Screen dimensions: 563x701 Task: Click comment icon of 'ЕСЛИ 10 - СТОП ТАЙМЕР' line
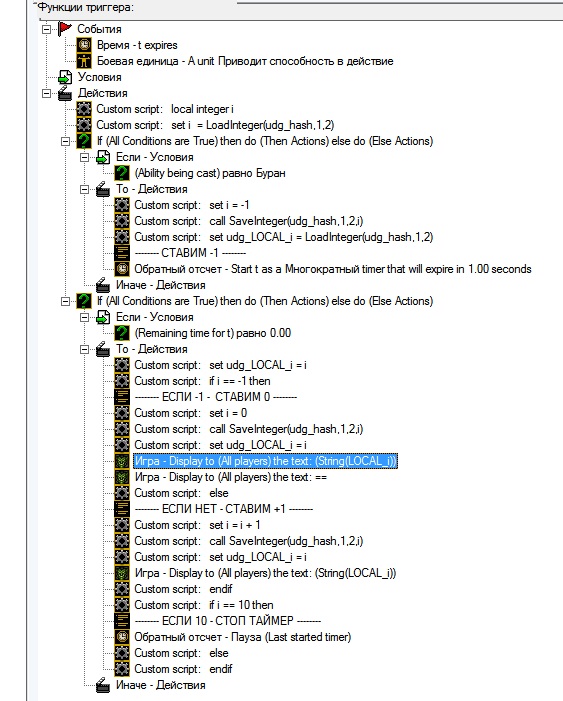click(x=122, y=621)
